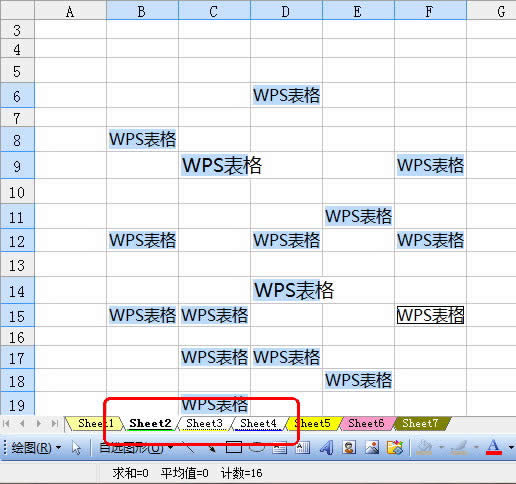
Task: Insert picture from file icon
Action: coord(372,448)
